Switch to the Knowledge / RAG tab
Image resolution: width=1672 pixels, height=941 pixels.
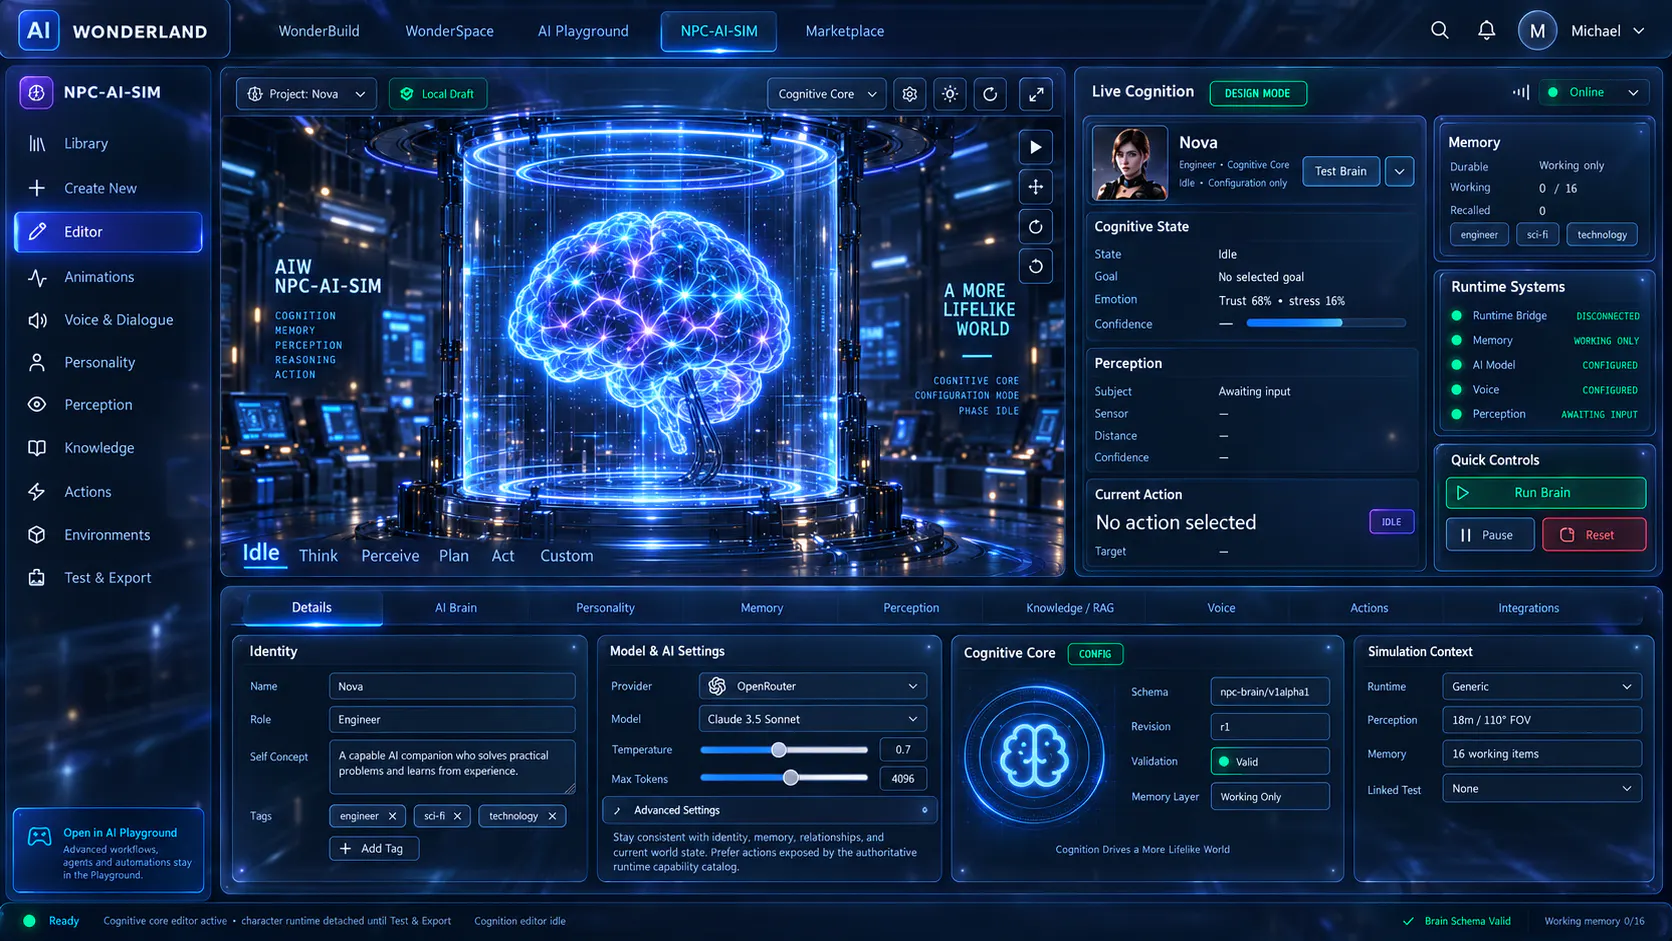1070,608
